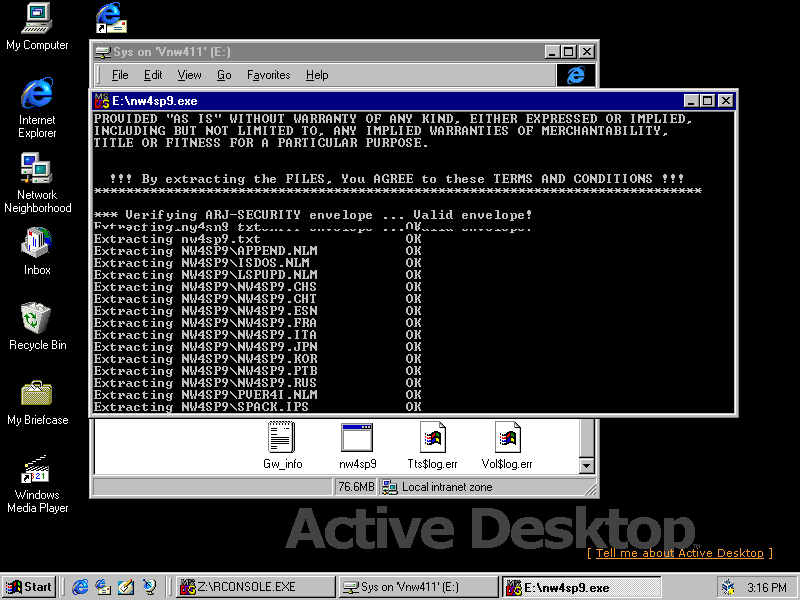Click the Internet Explorer throbber logo in Sys window
Screen dimensions: 800x600
(x=576, y=76)
